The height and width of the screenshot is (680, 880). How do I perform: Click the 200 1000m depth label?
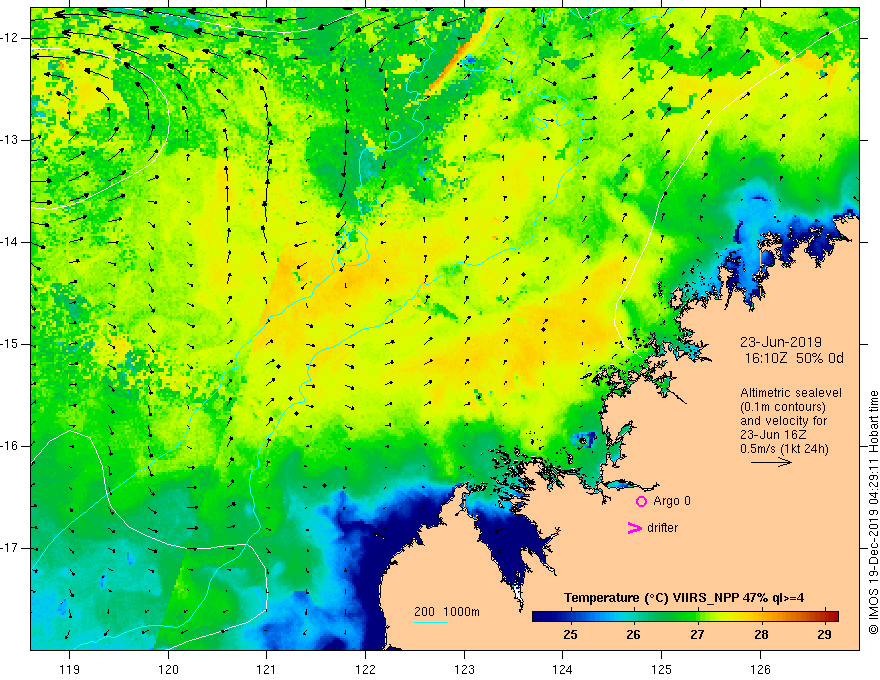447,612
